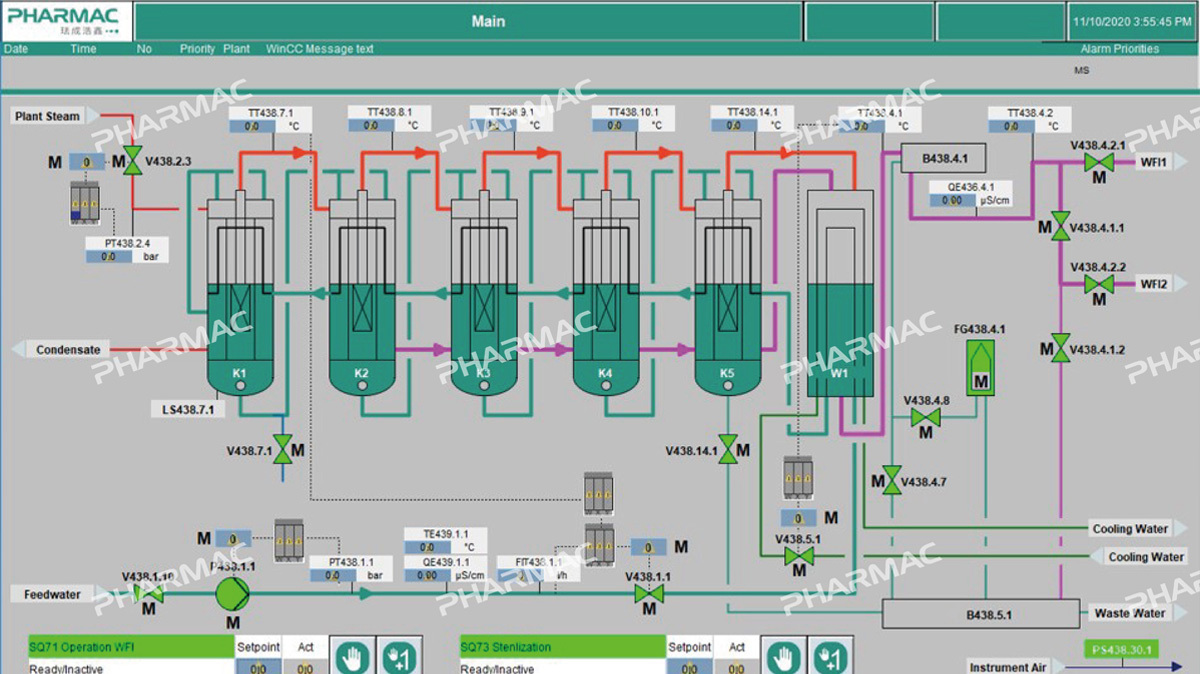Click the SQ71 Setpoint value field

point(258,668)
